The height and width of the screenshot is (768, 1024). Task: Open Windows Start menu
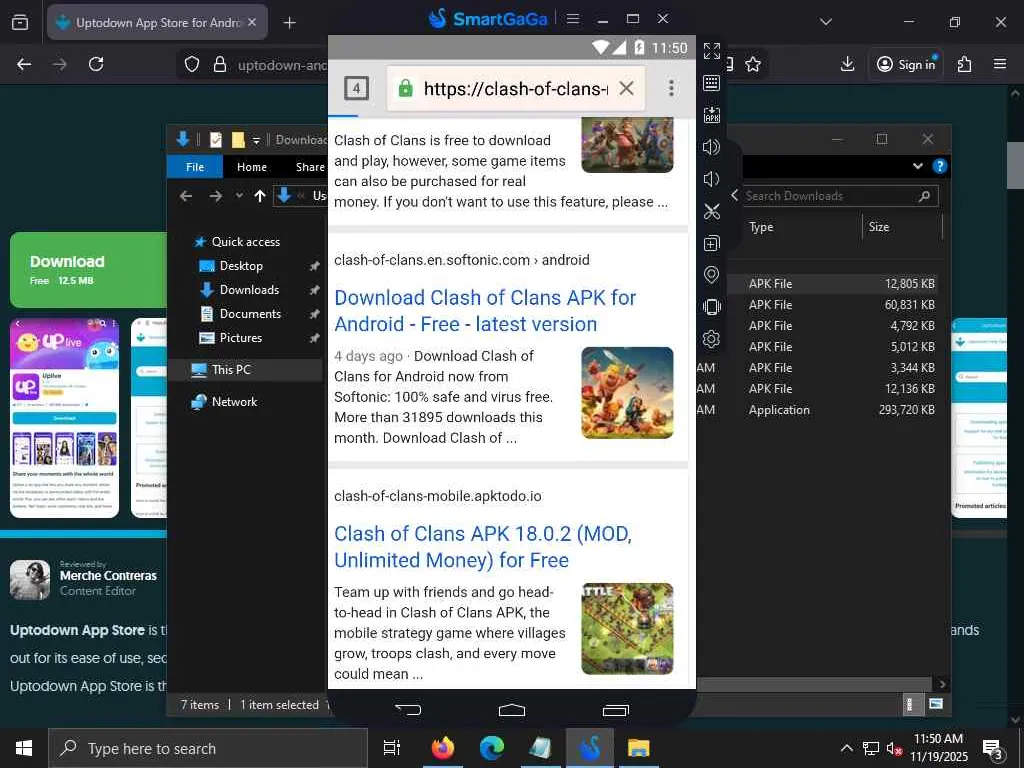24,748
